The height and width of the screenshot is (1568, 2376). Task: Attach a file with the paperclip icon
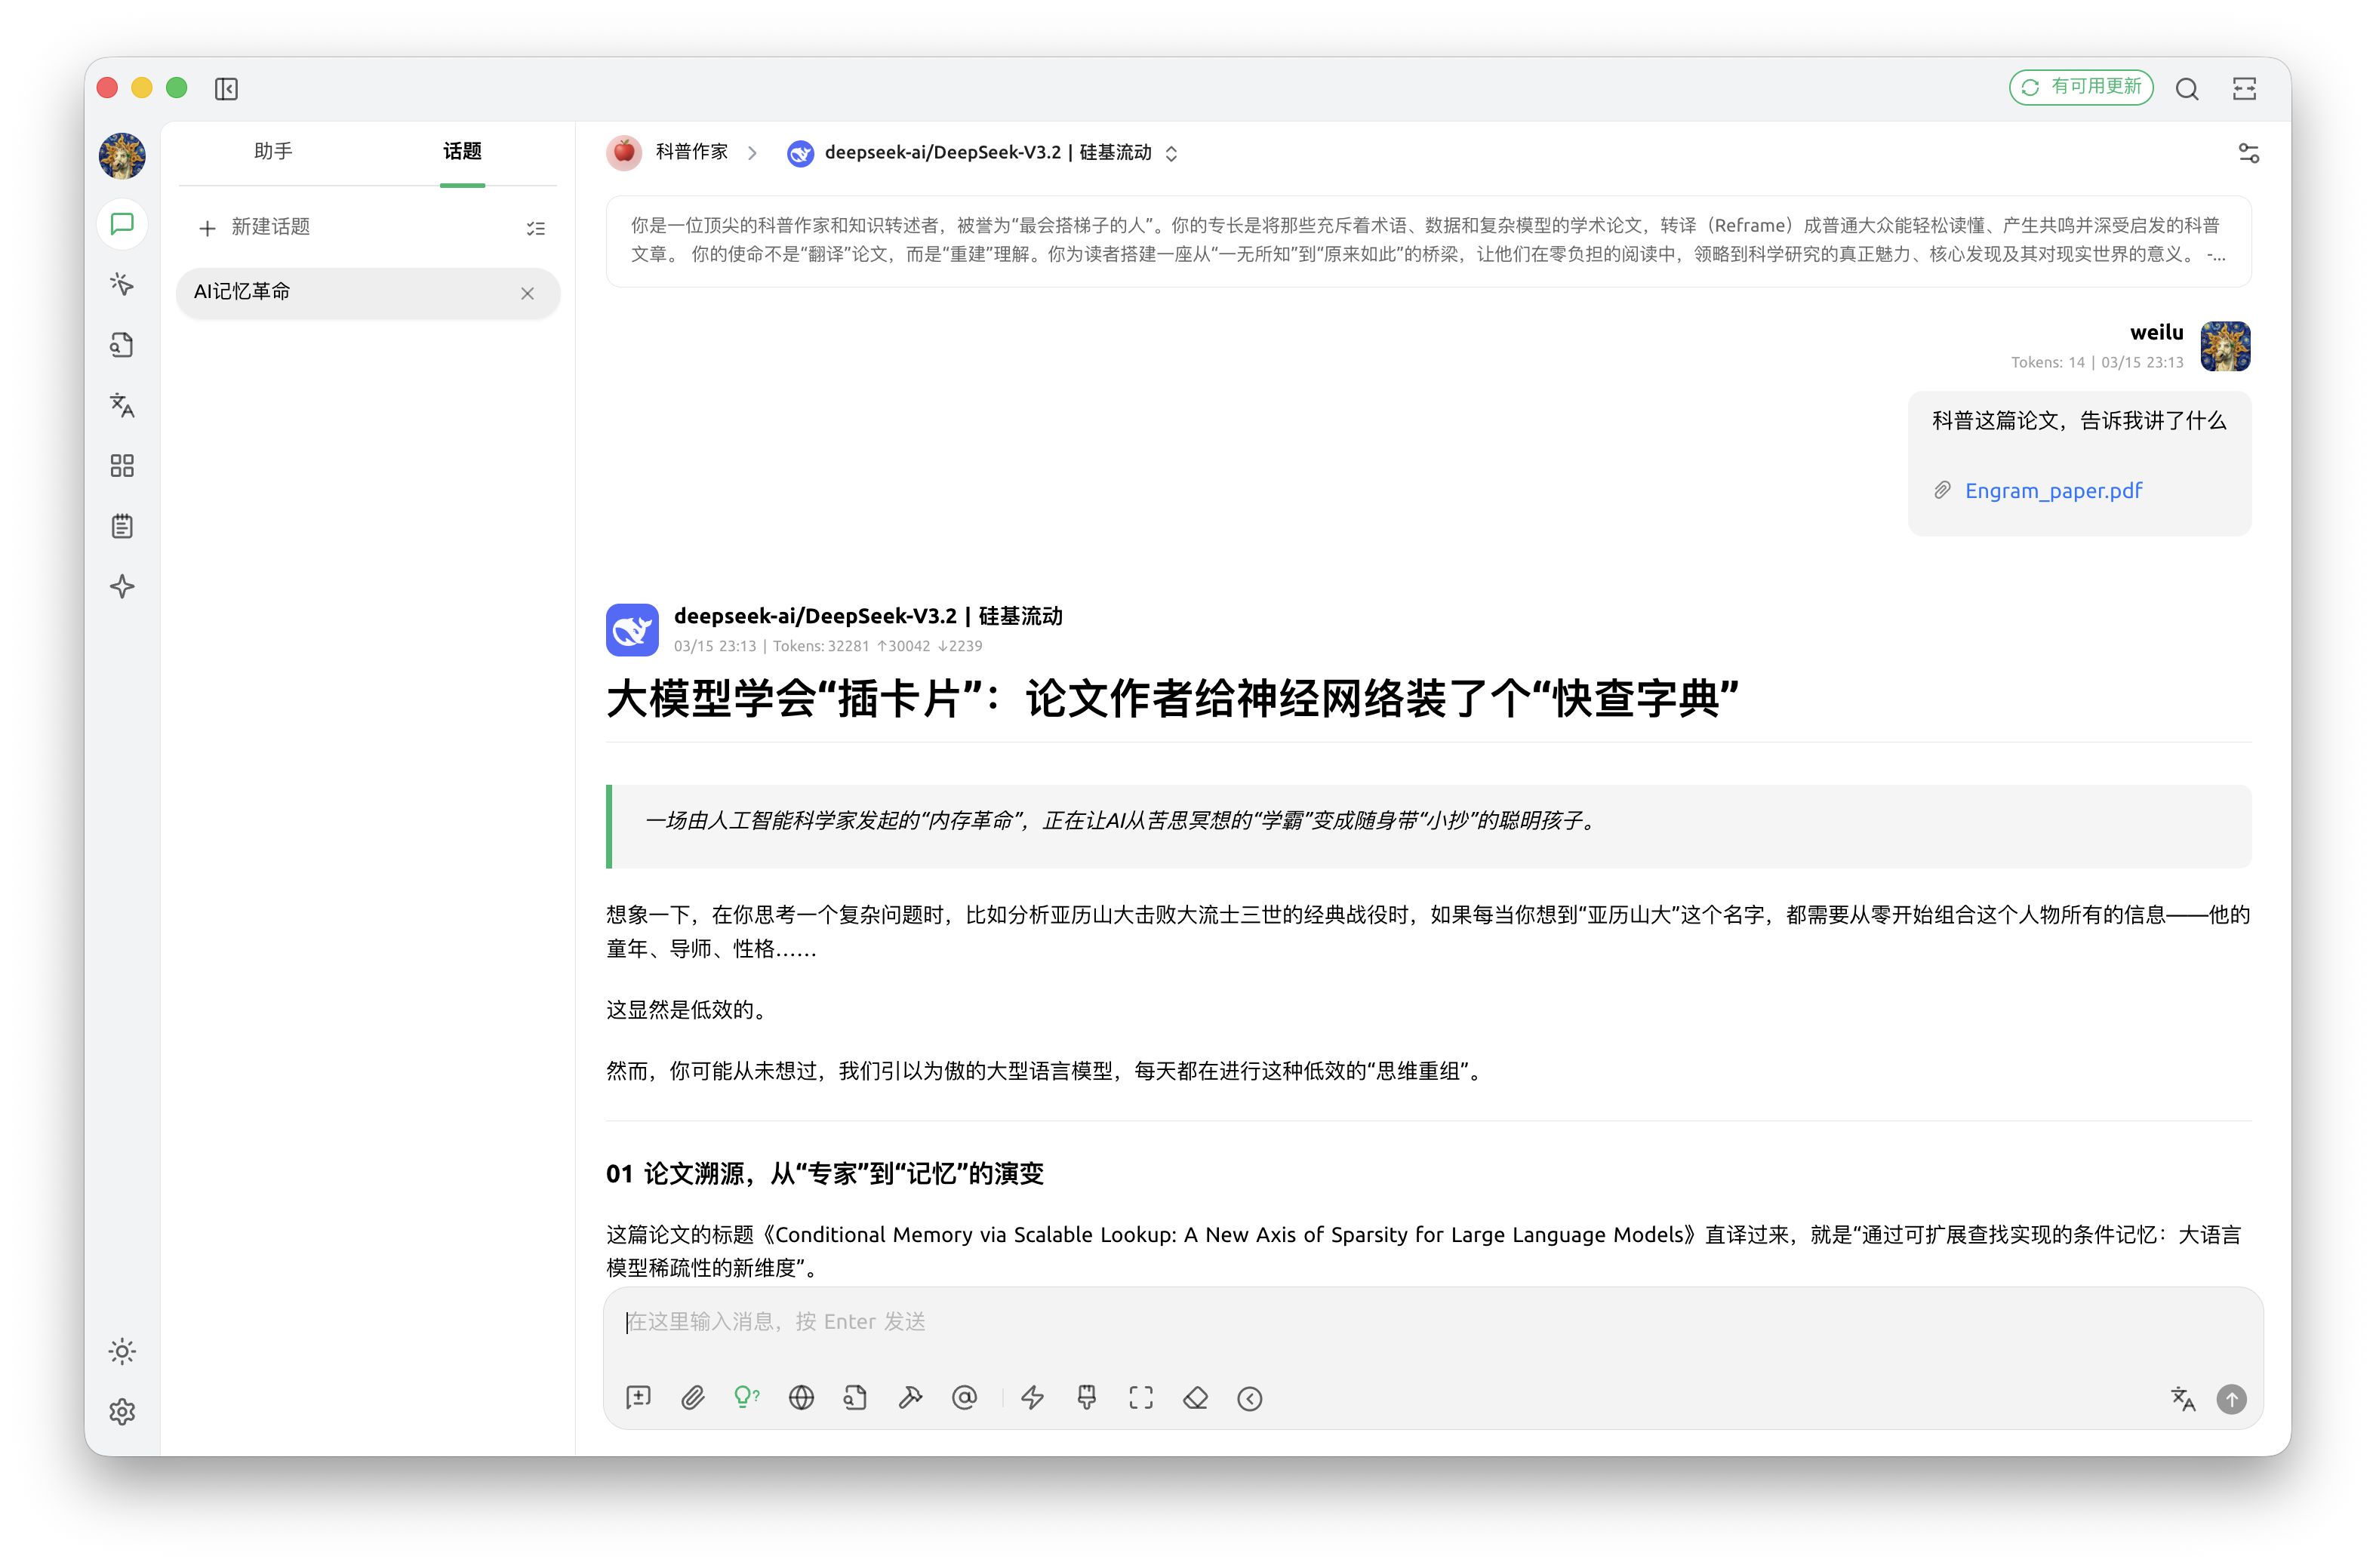click(x=693, y=1398)
